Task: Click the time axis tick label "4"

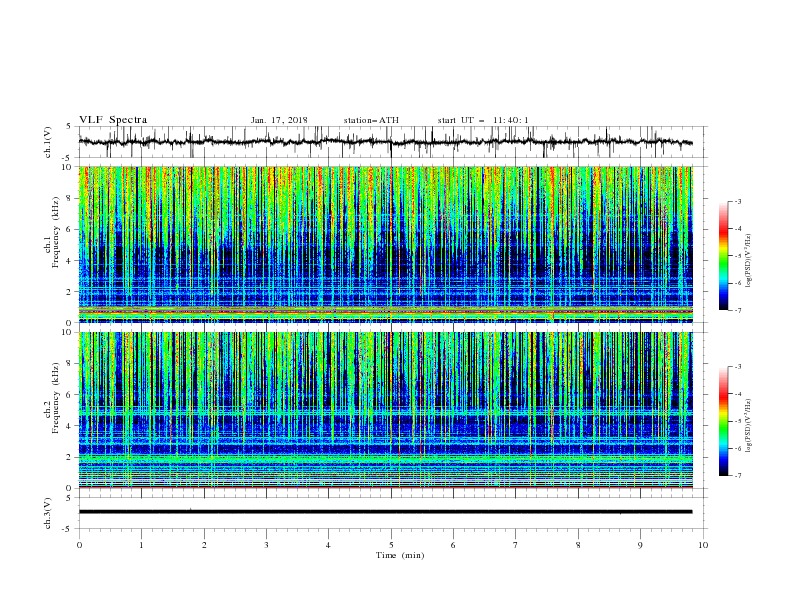Action: (328, 545)
